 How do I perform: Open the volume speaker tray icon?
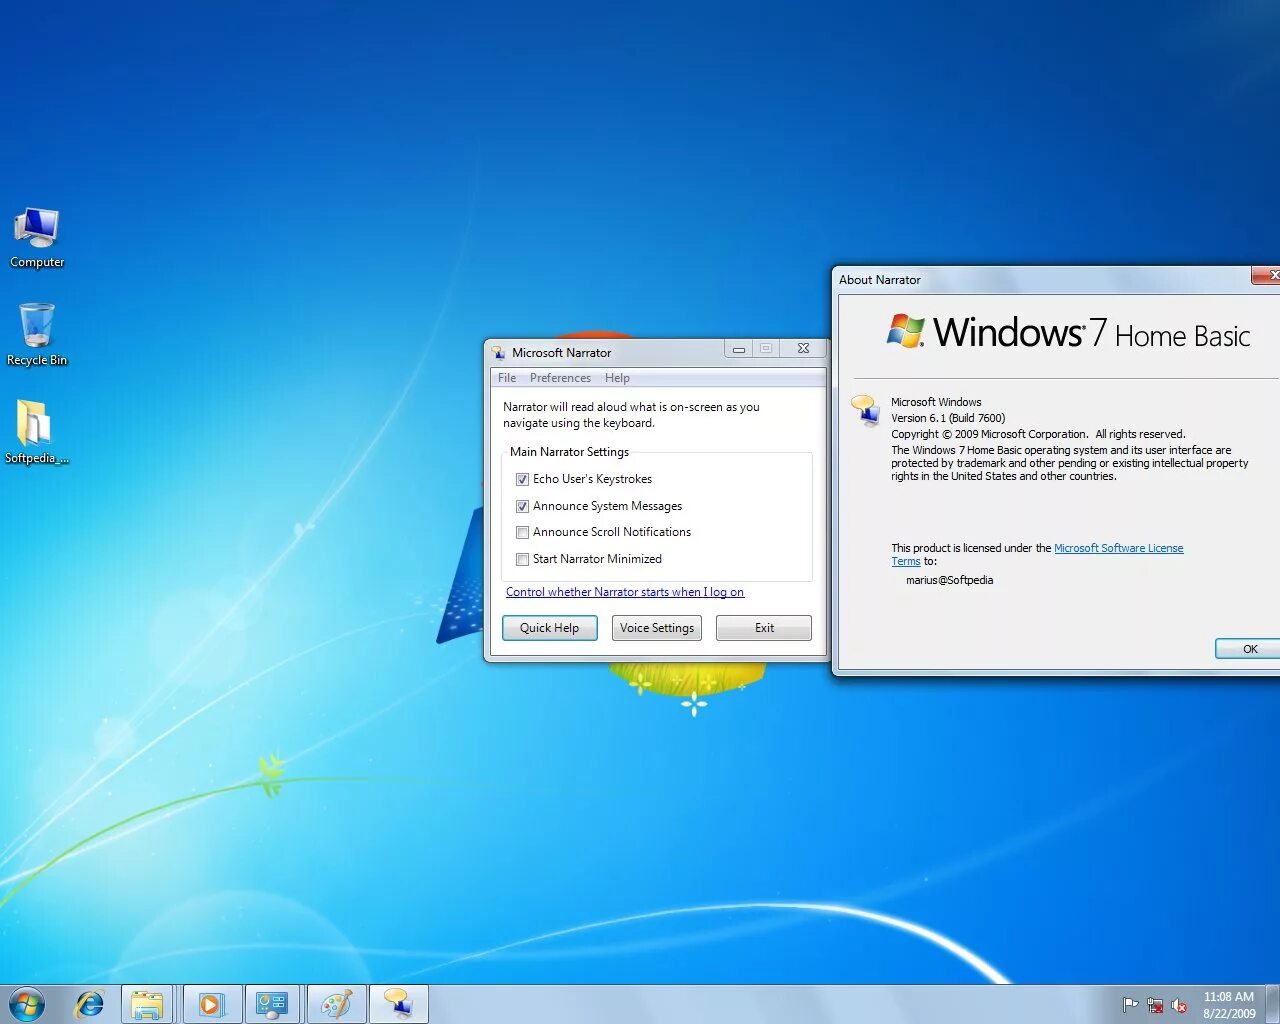[1180, 1005]
